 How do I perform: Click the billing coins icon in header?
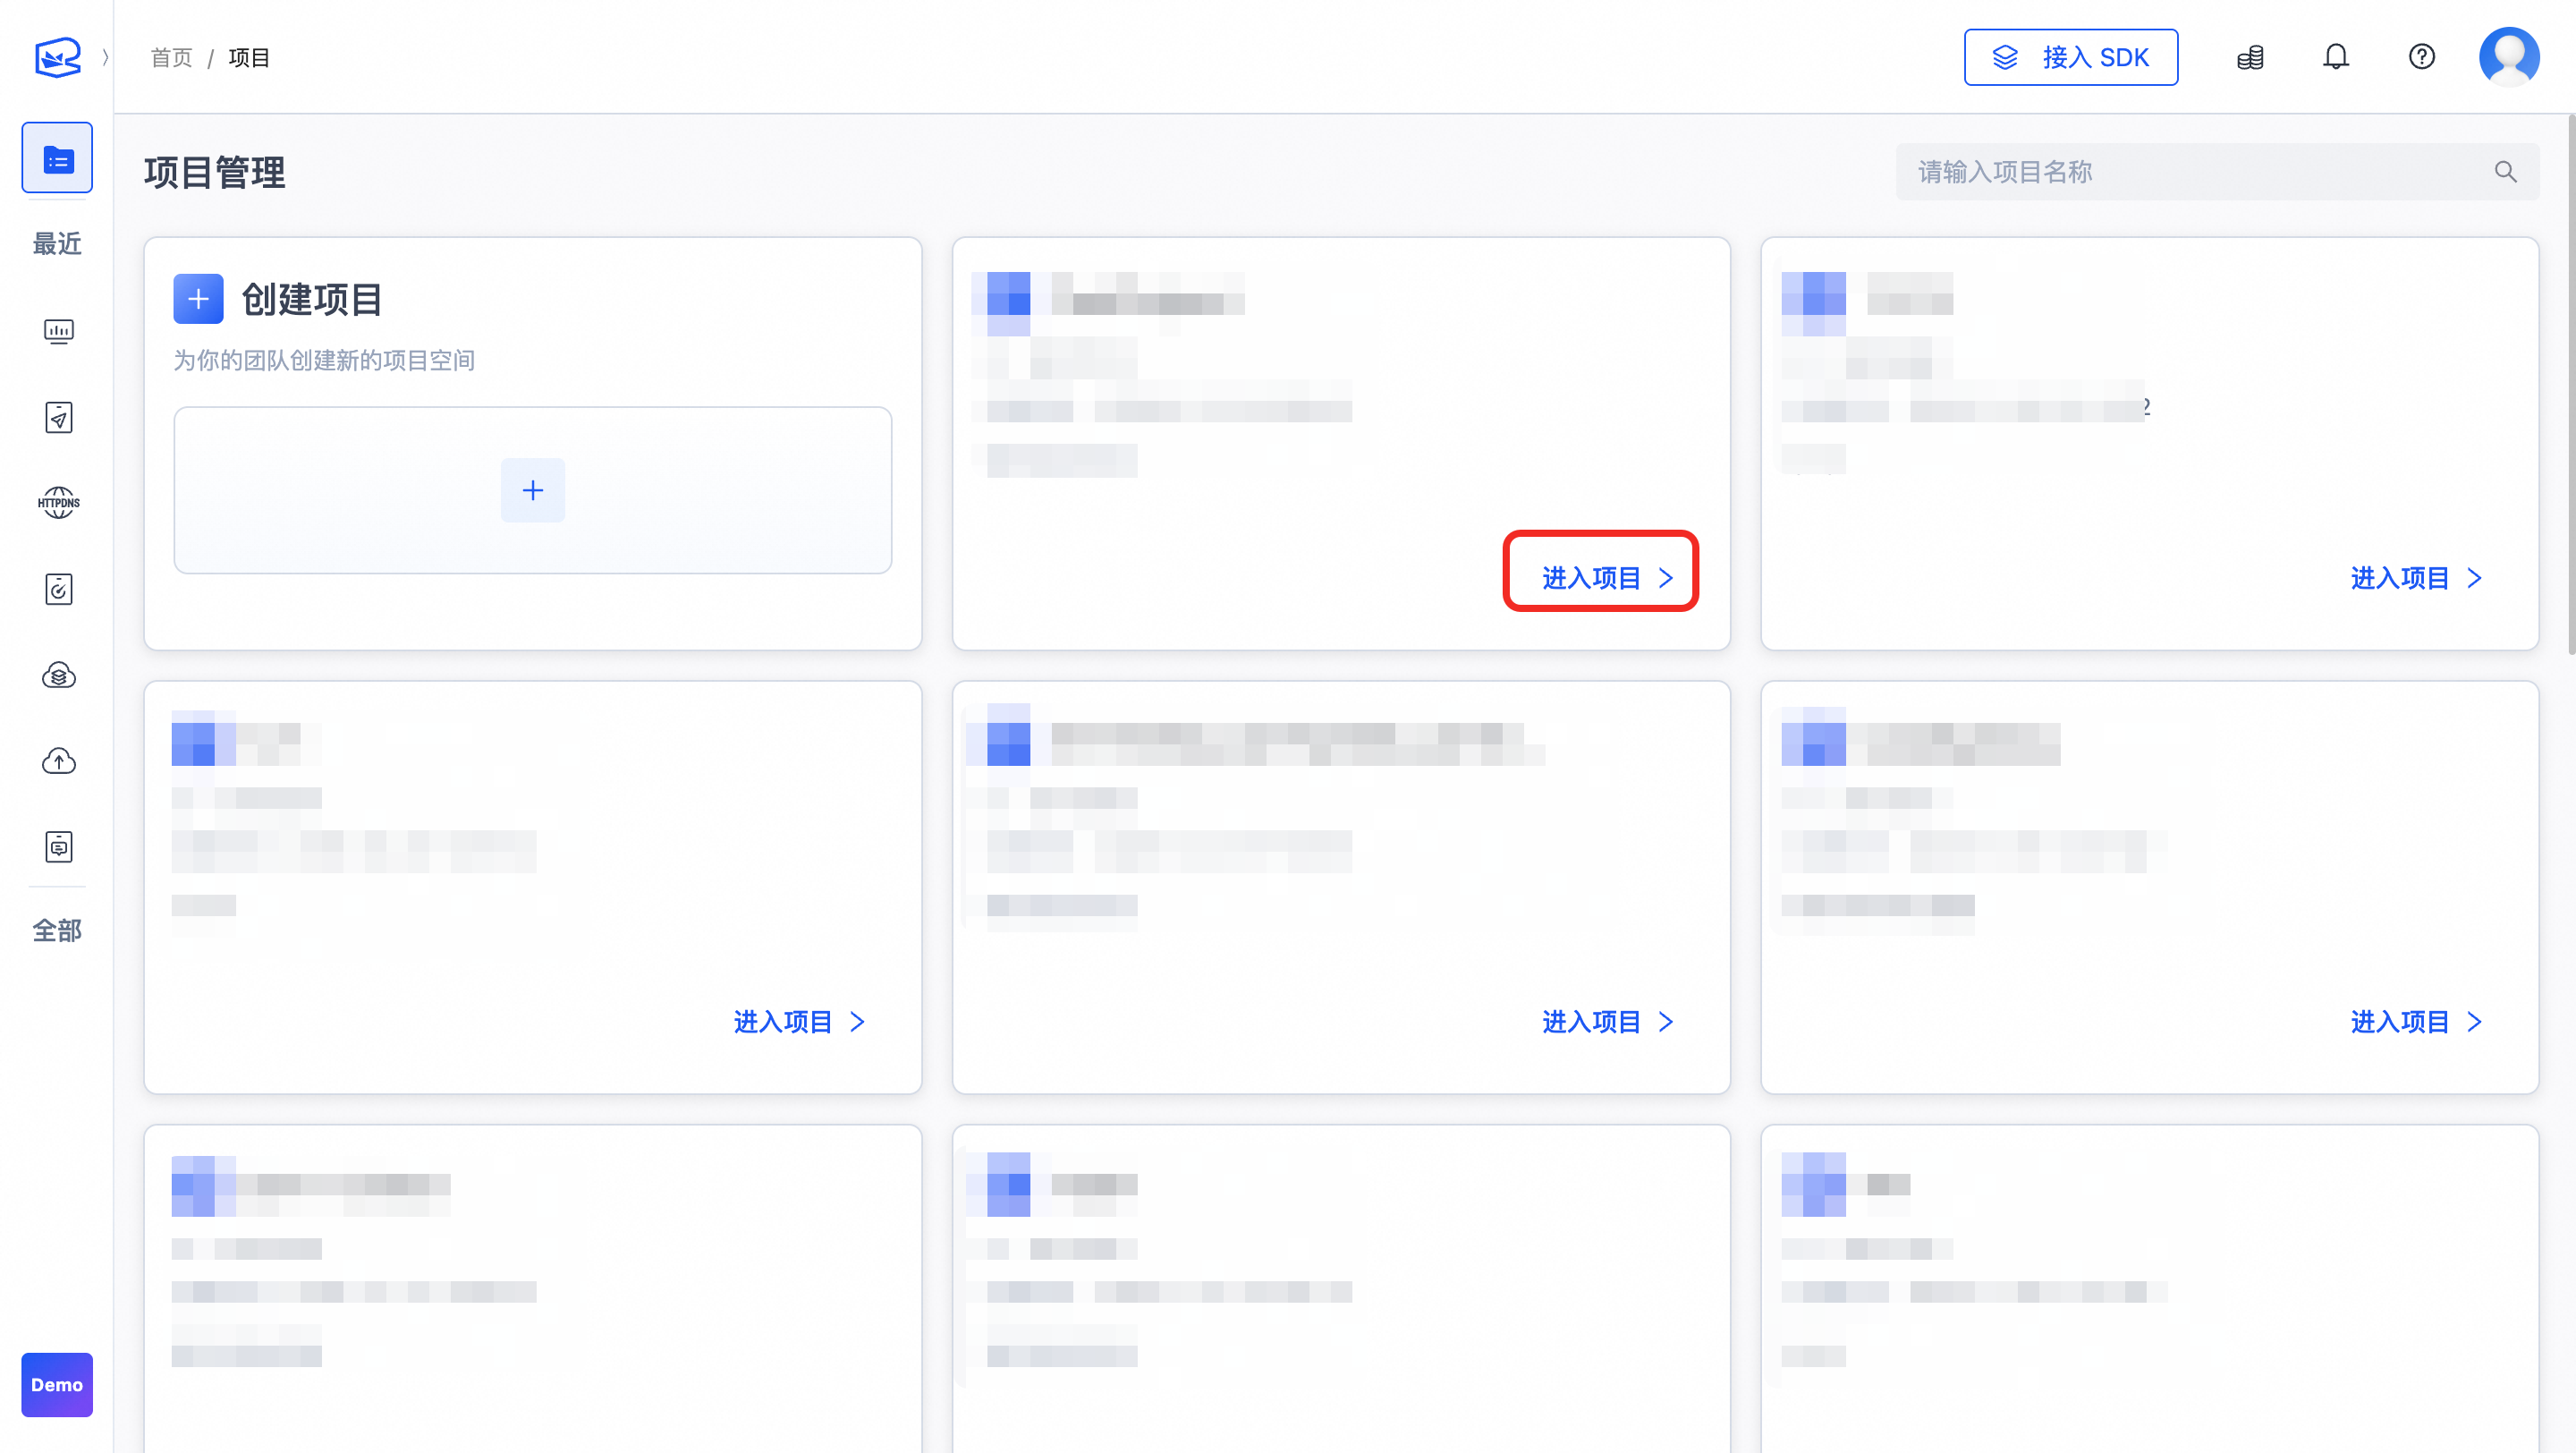(2250, 57)
